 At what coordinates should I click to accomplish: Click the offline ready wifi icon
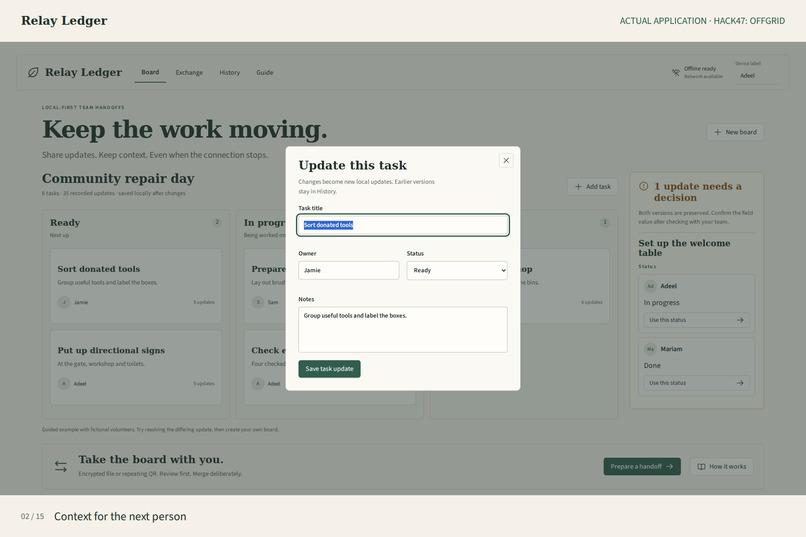coord(675,72)
